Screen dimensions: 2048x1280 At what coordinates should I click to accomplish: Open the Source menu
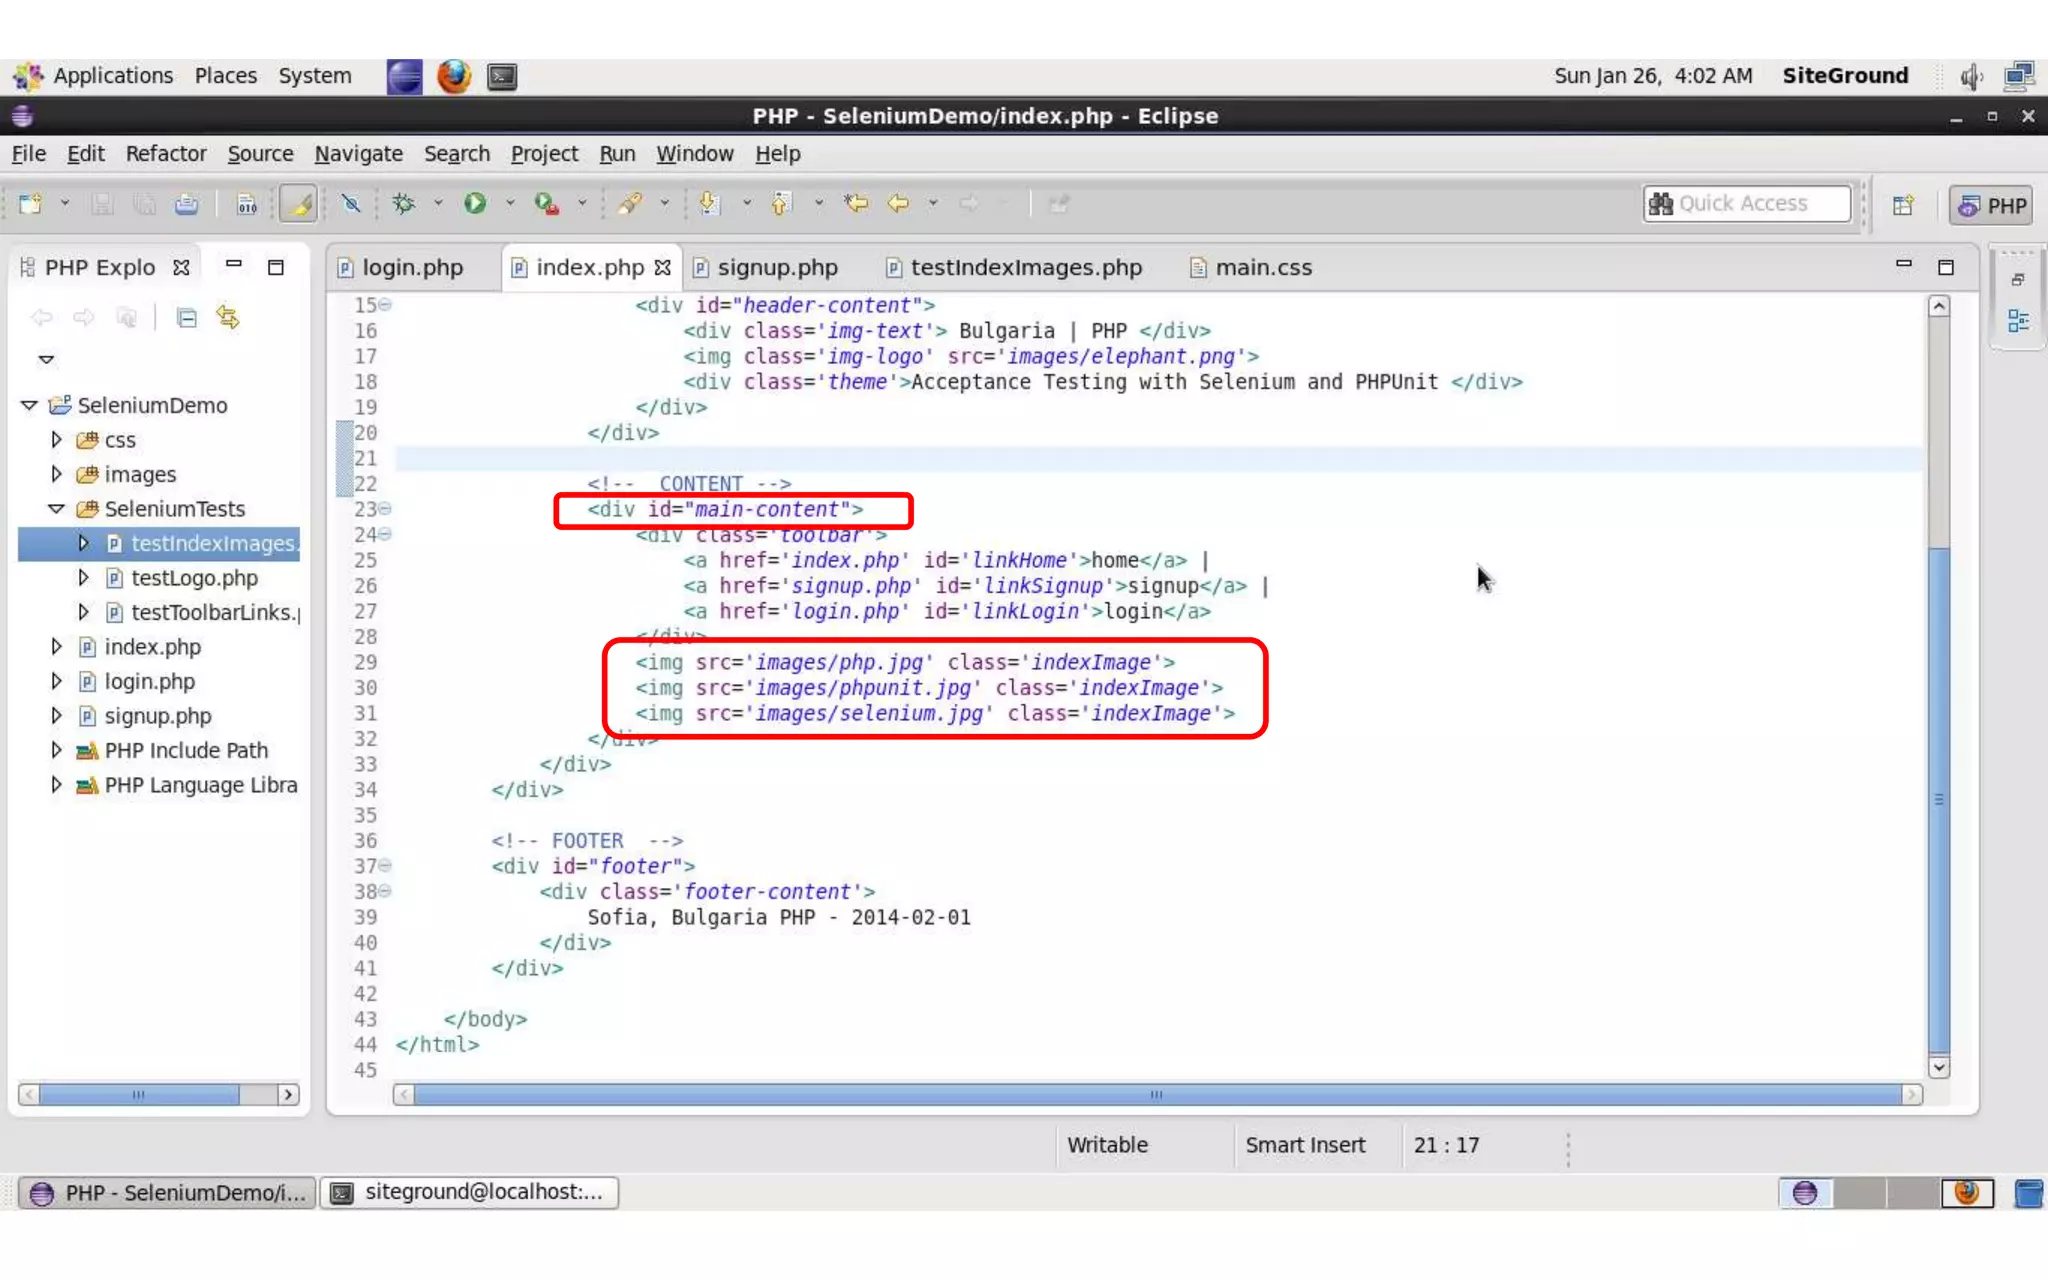tap(260, 154)
